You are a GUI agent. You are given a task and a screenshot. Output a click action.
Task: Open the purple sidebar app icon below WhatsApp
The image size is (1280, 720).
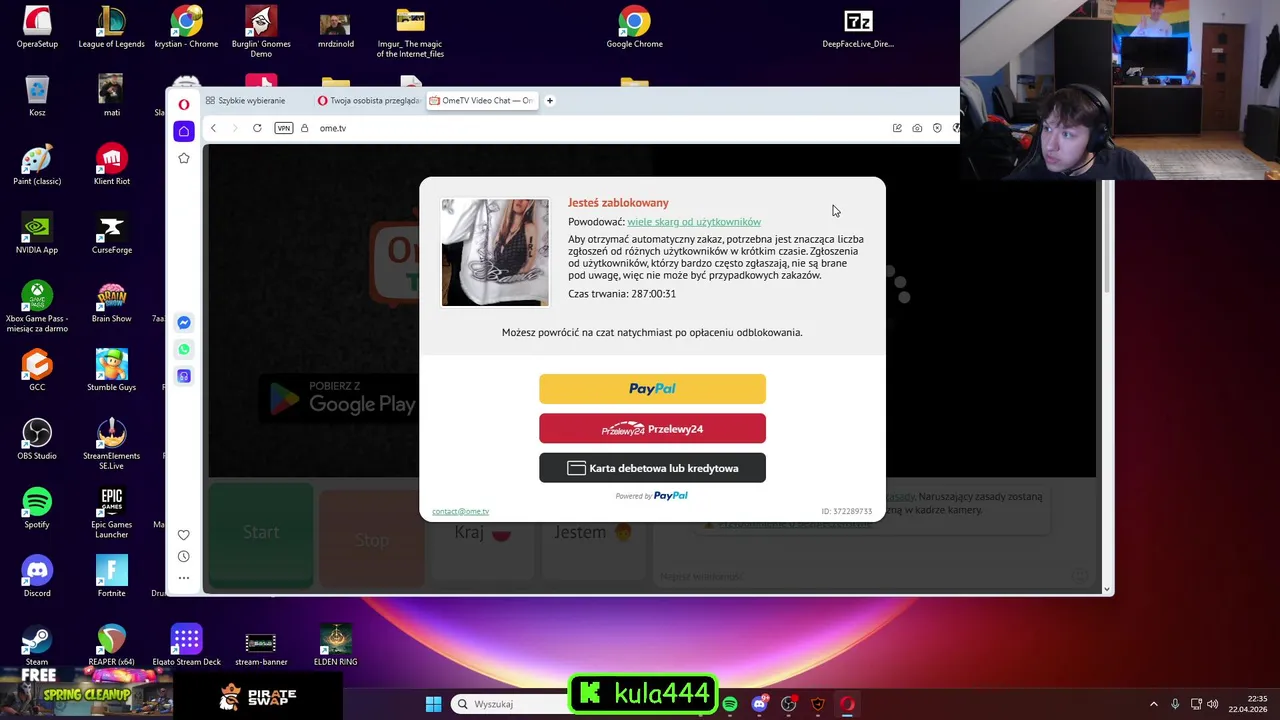click(184, 376)
